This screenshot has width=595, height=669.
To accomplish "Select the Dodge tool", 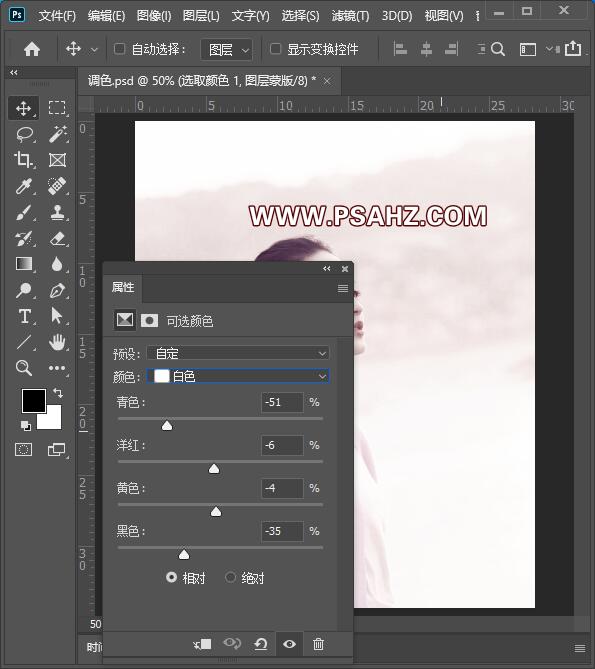I will pos(23,291).
